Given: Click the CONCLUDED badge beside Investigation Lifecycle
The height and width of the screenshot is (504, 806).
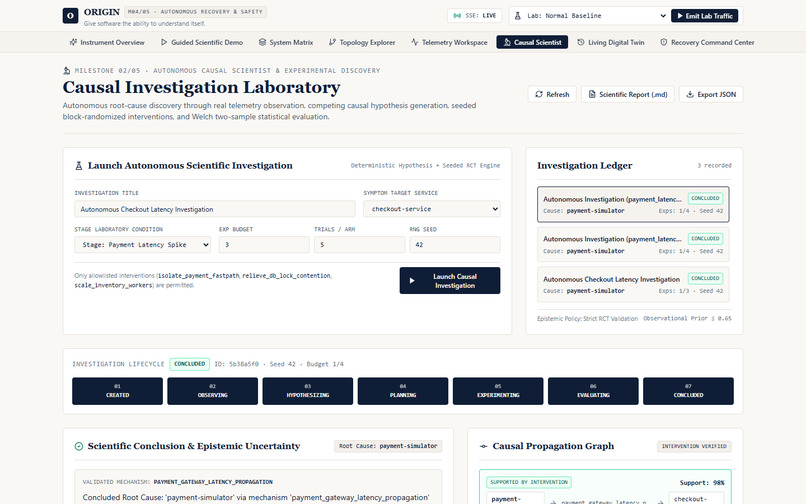Looking at the screenshot, I should 189,364.
